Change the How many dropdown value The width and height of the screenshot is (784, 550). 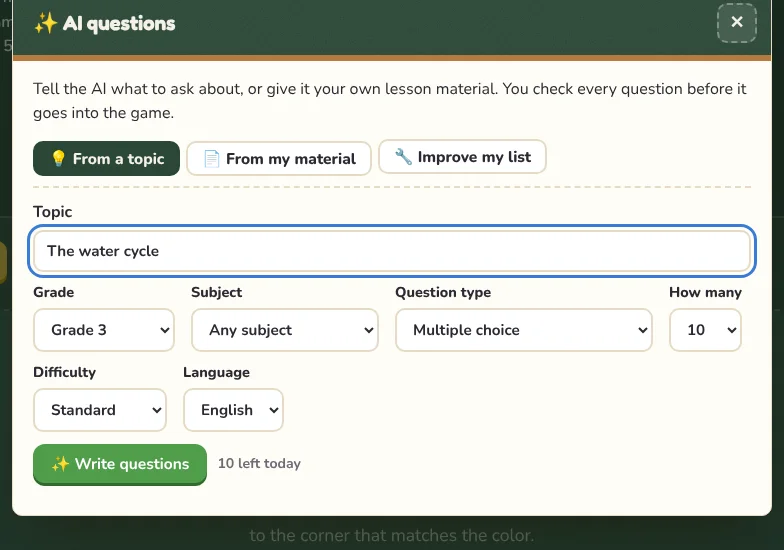click(705, 330)
